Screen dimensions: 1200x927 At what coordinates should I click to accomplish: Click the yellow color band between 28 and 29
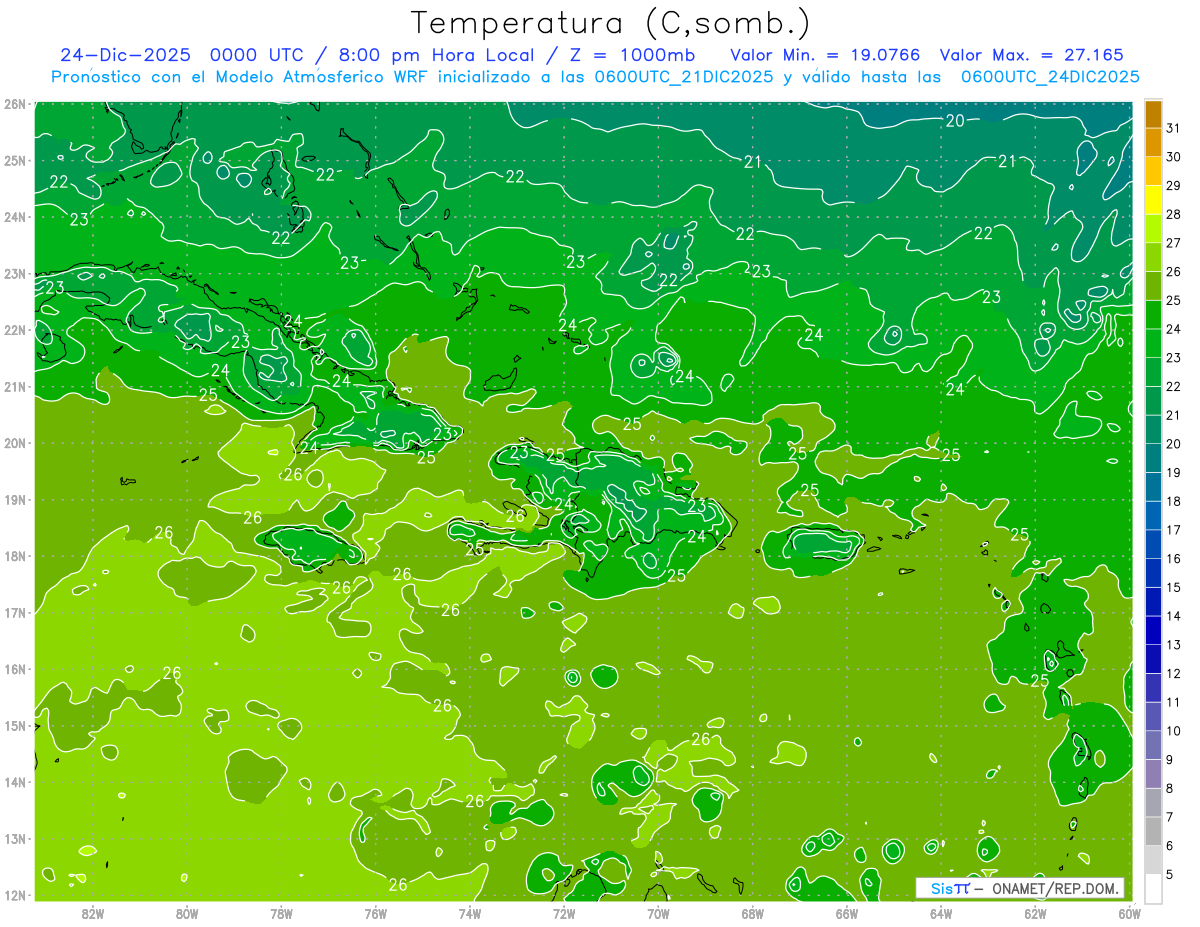click(1154, 200)
